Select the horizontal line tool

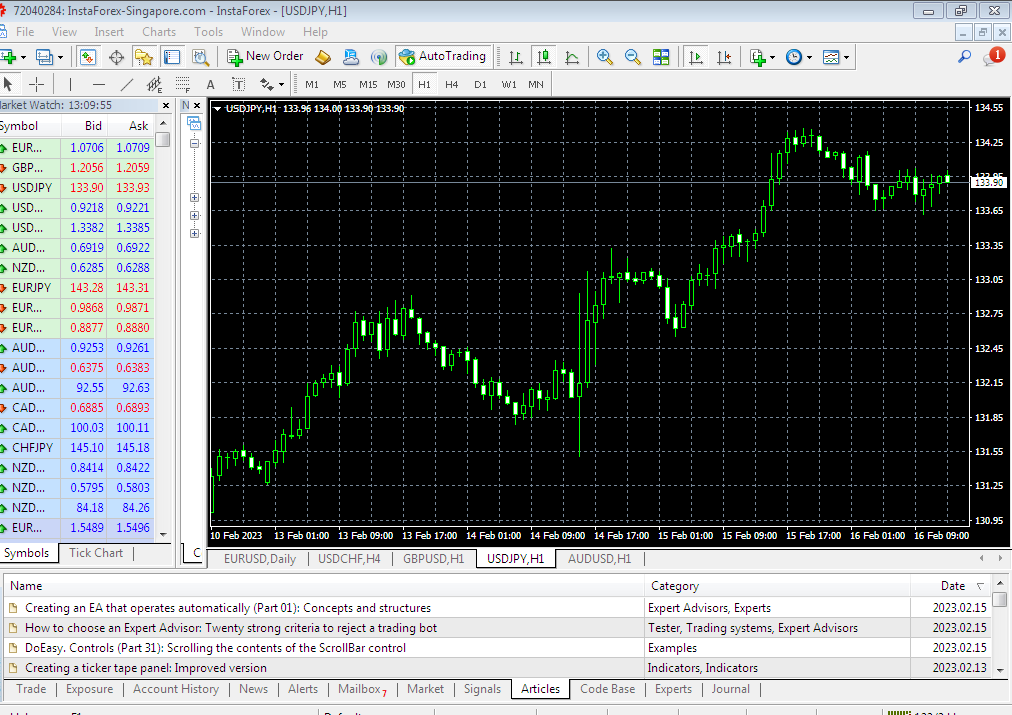[x=98, y=85]
